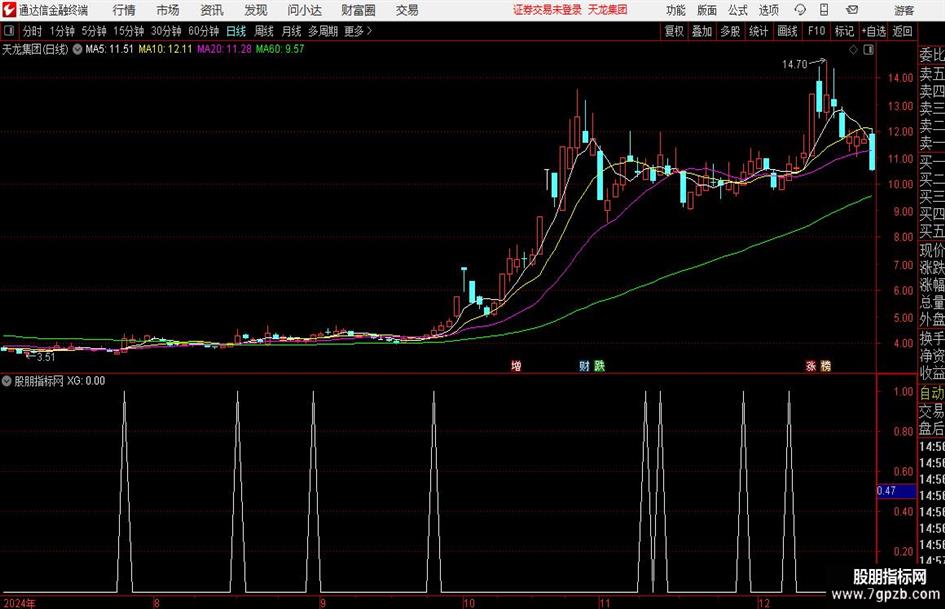Toggle the right info panel icon above the chart
This screenshot has height=609, width=945.
868,50
